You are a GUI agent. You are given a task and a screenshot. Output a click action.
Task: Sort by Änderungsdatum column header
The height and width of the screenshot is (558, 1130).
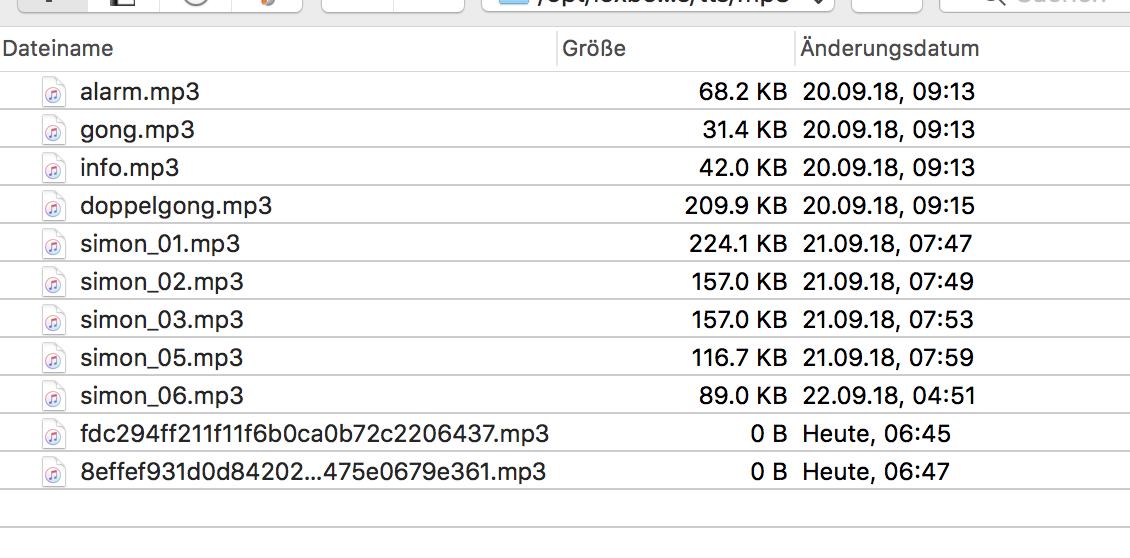890,48
